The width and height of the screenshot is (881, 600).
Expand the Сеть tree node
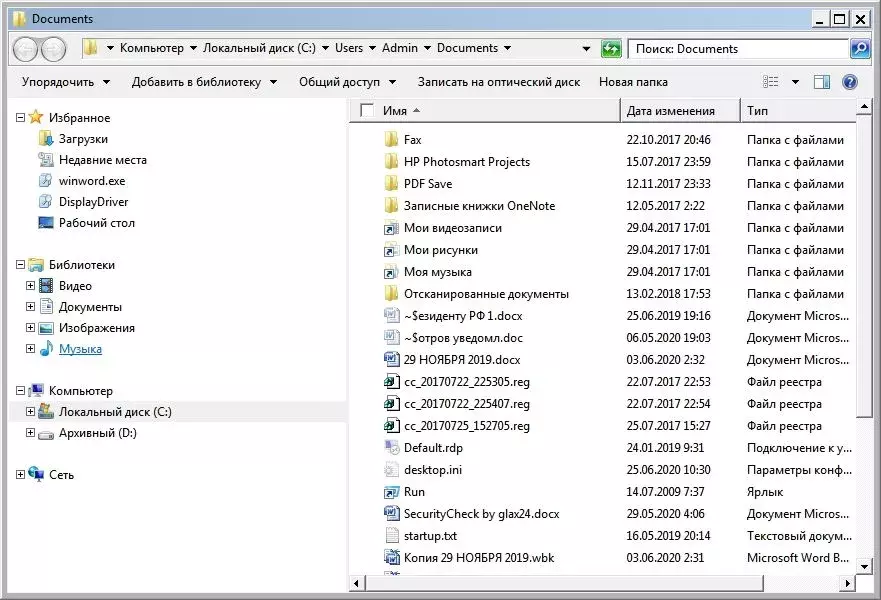[x=20, y=475]
